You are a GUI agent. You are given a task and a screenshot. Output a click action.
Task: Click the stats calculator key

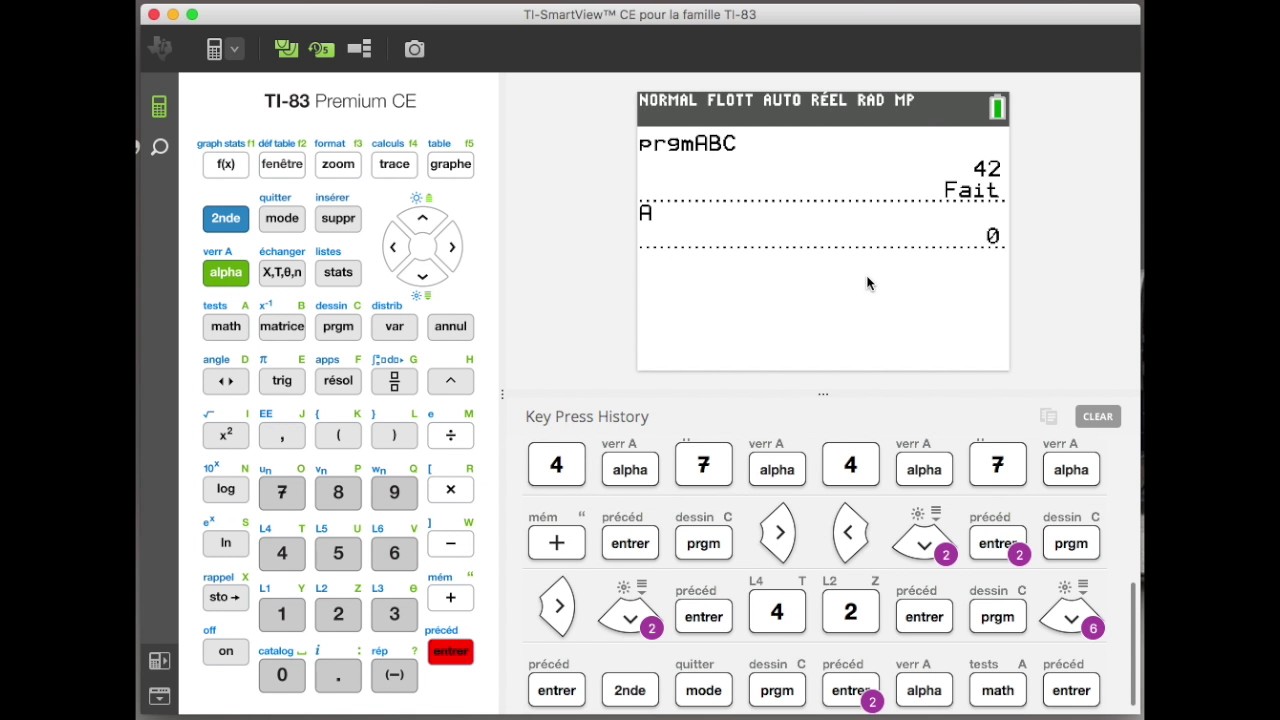[x=338, y=272]
